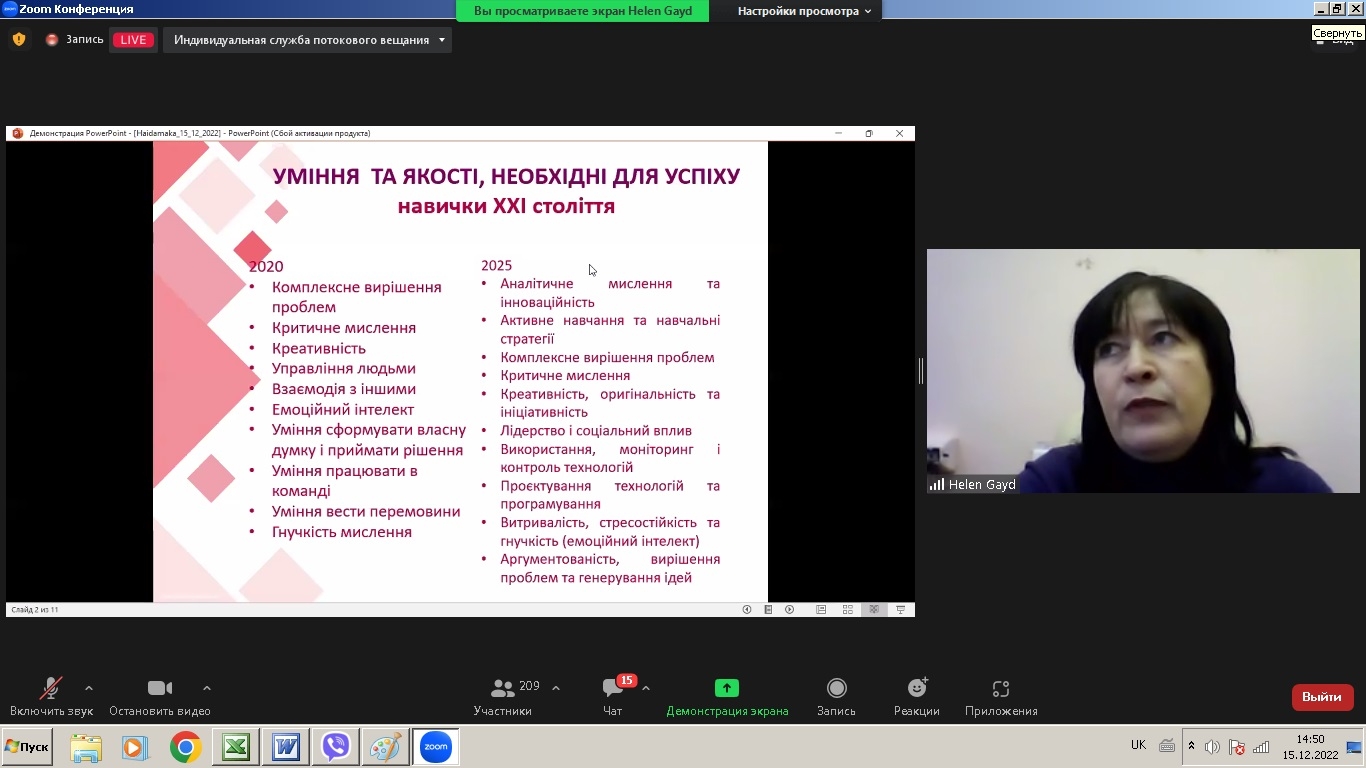Switch PowerPoint to Normal view

821,610
